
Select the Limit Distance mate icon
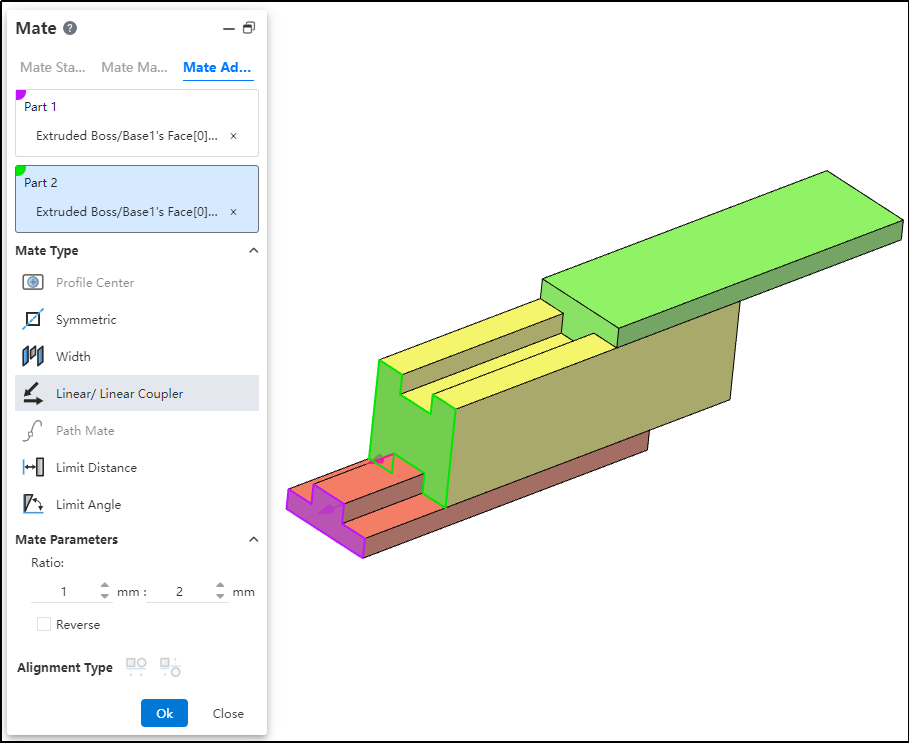coord(33,468)
